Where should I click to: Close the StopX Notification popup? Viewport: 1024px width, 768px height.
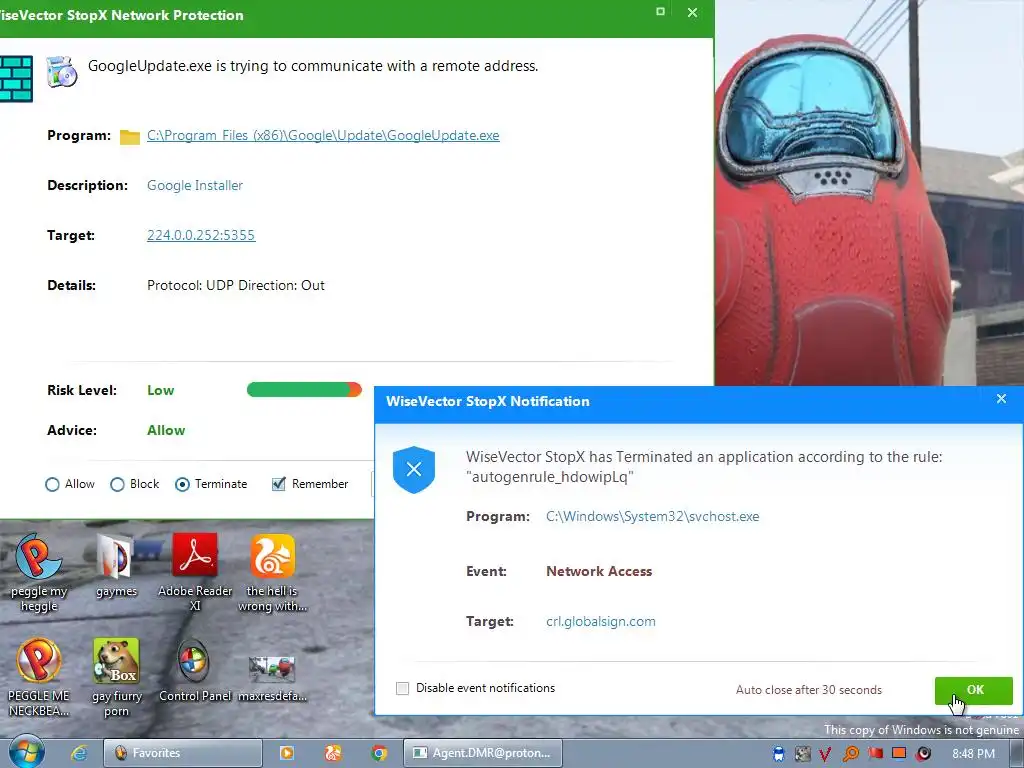(x=1001, y=399)
